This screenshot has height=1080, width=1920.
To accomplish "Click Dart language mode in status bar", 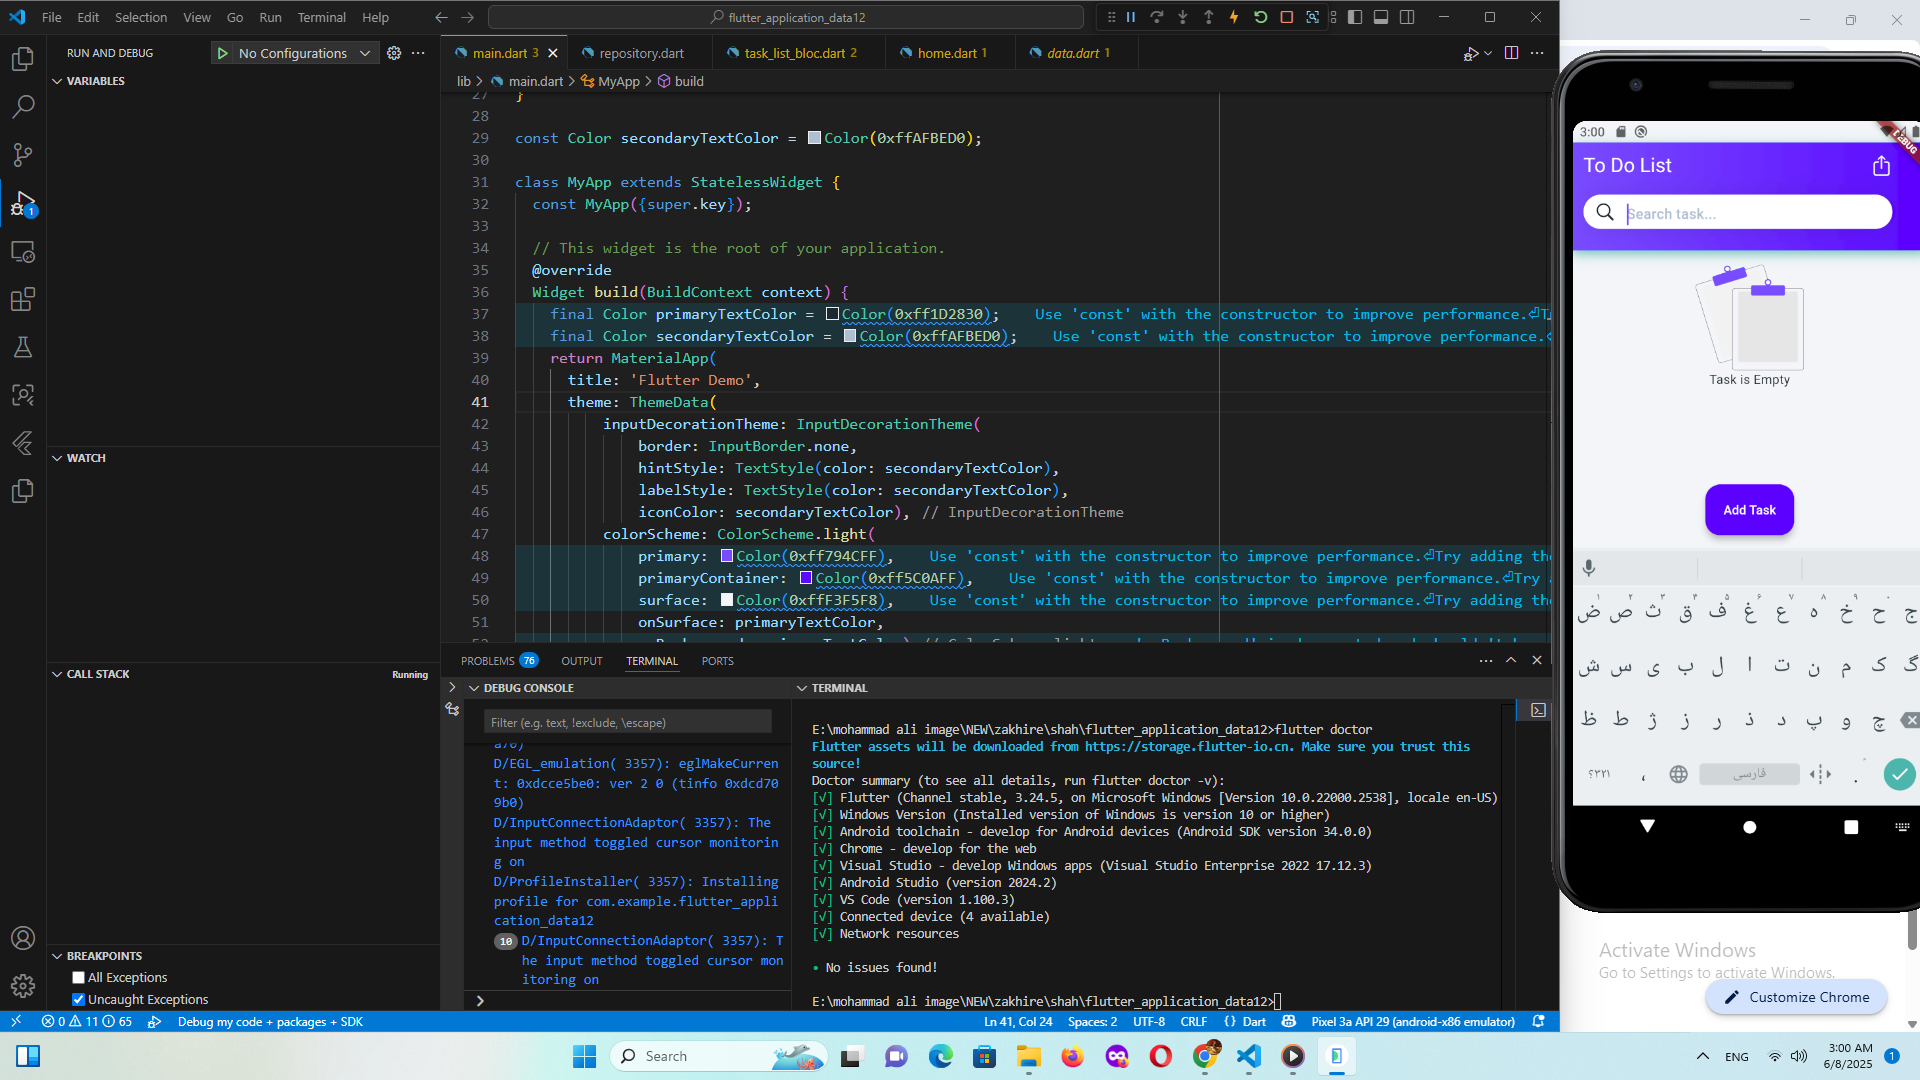I will click(x=1254, y=1021).
